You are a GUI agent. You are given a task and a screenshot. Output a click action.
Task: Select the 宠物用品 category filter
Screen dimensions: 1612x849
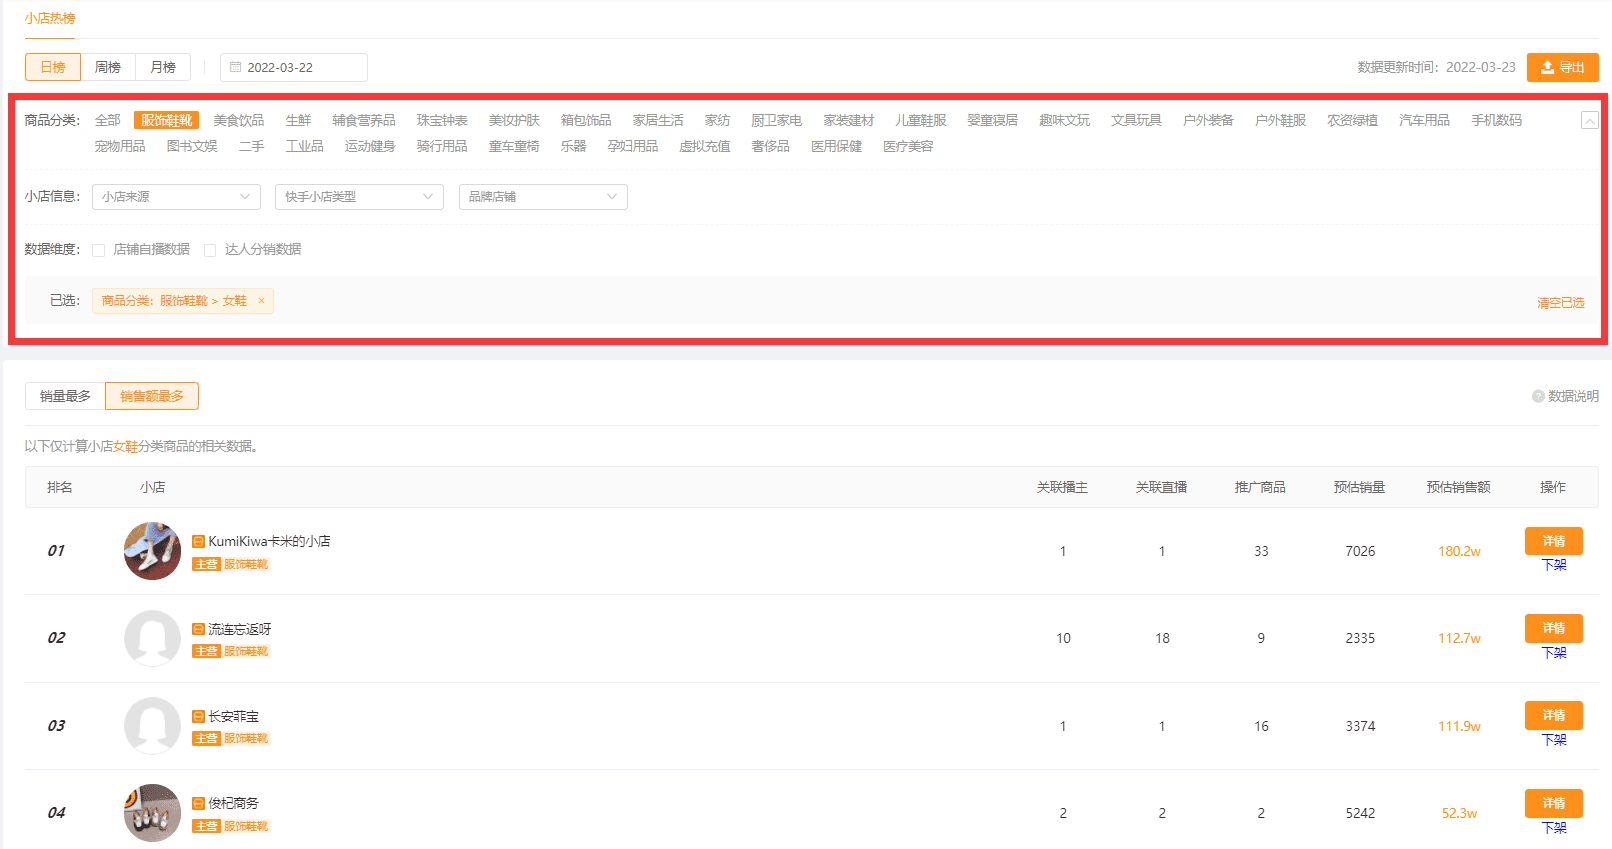(x=120, y=146)
